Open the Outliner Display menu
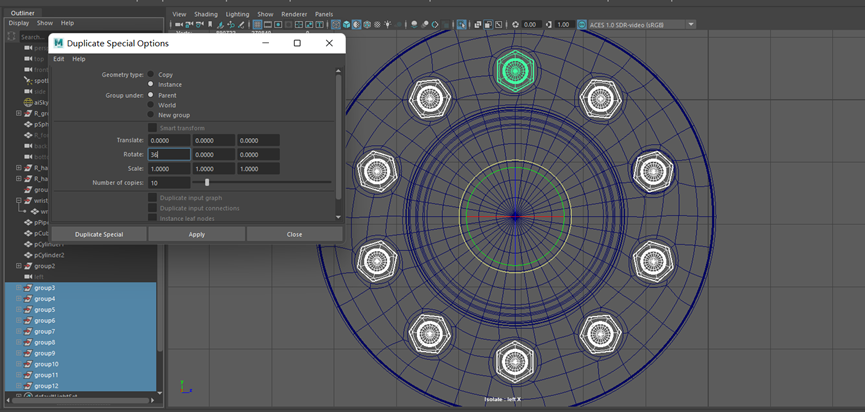Viewport: 865px width, 412px height. [19, 23]
